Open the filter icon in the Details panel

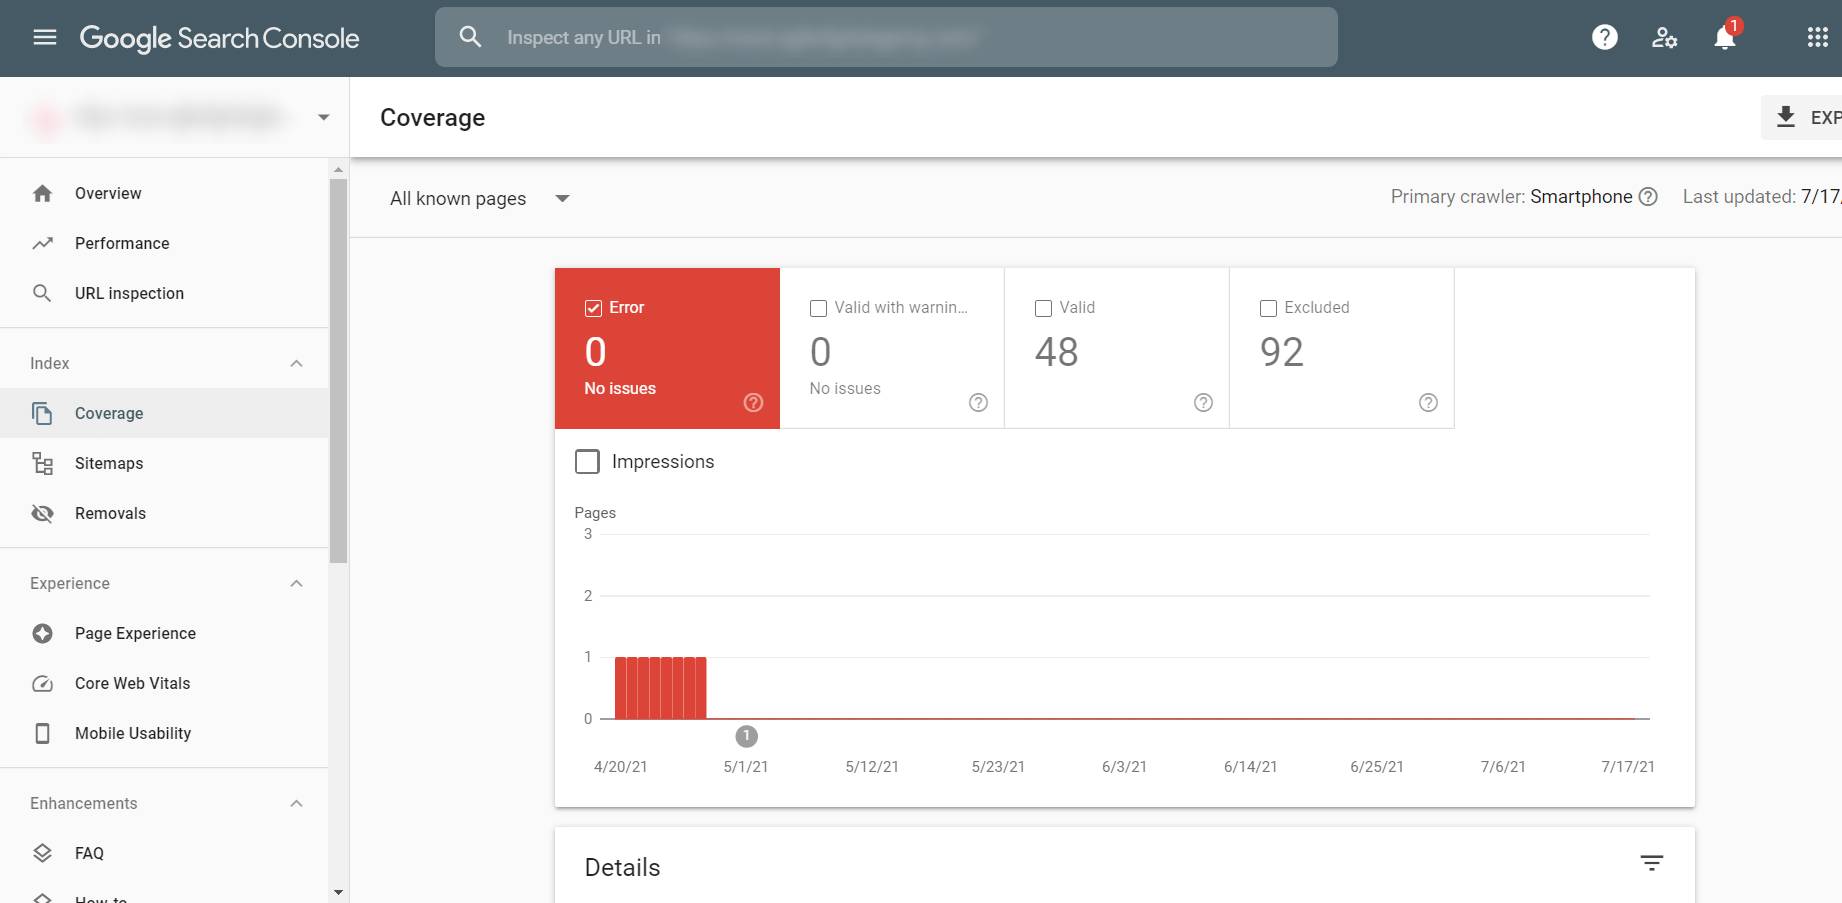pos(1650,862)
